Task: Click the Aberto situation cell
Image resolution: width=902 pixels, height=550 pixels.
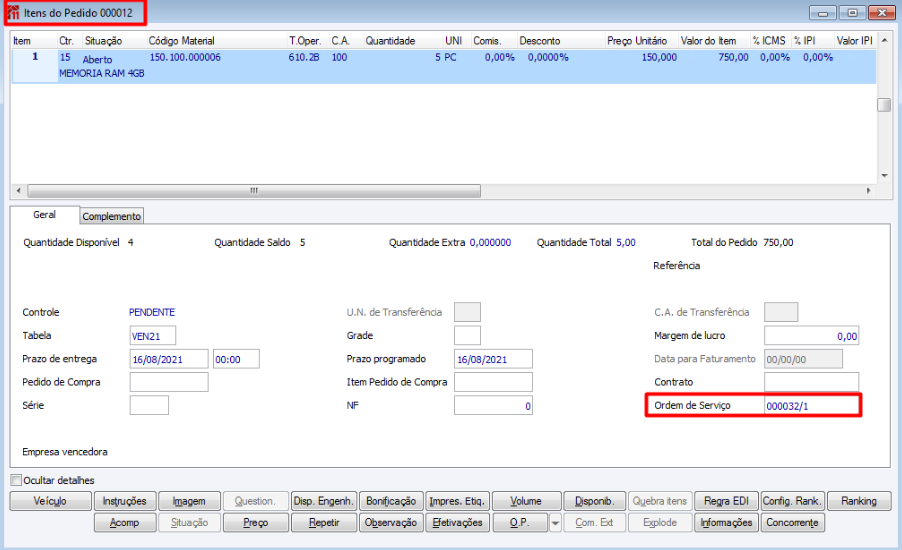Action: [x=97, y=59]
